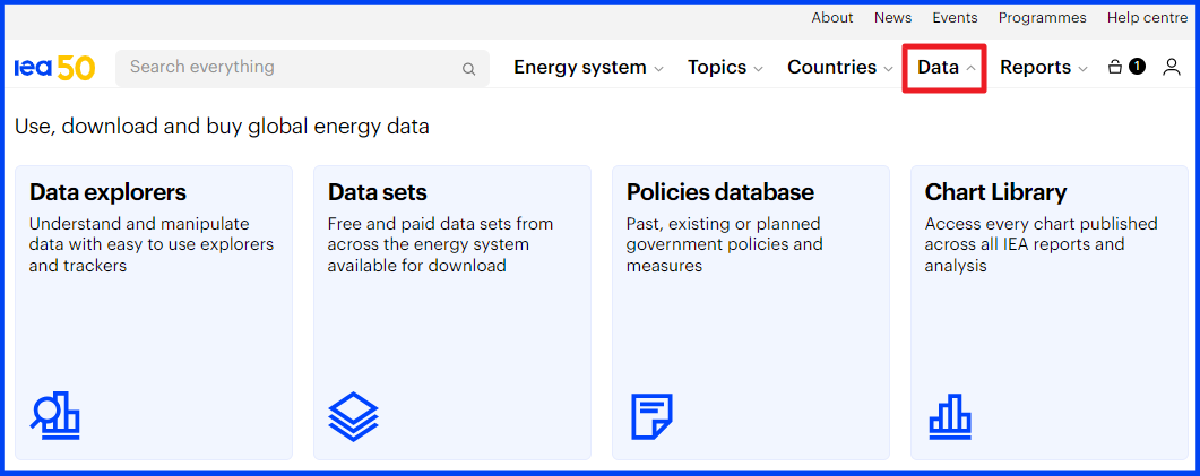The width and height of the screenshot is (1200, 476).
Task: Click the Chart Library bar chart icon
Action: (951, 416)
